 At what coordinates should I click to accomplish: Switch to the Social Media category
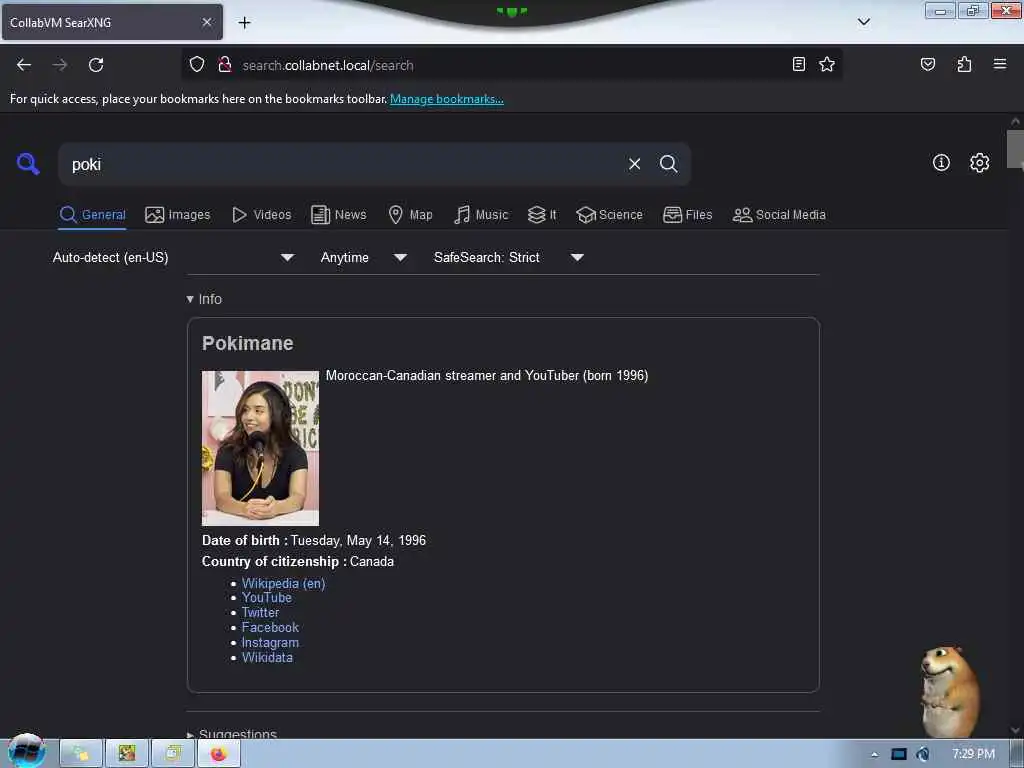point(779,215)
